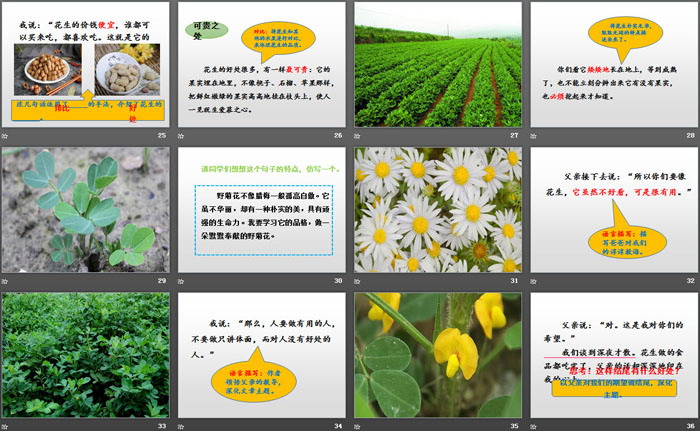Click slide number 25 label
Viewport: 700px width, 431px height.
pyautogui.click(x=162, y=135)
